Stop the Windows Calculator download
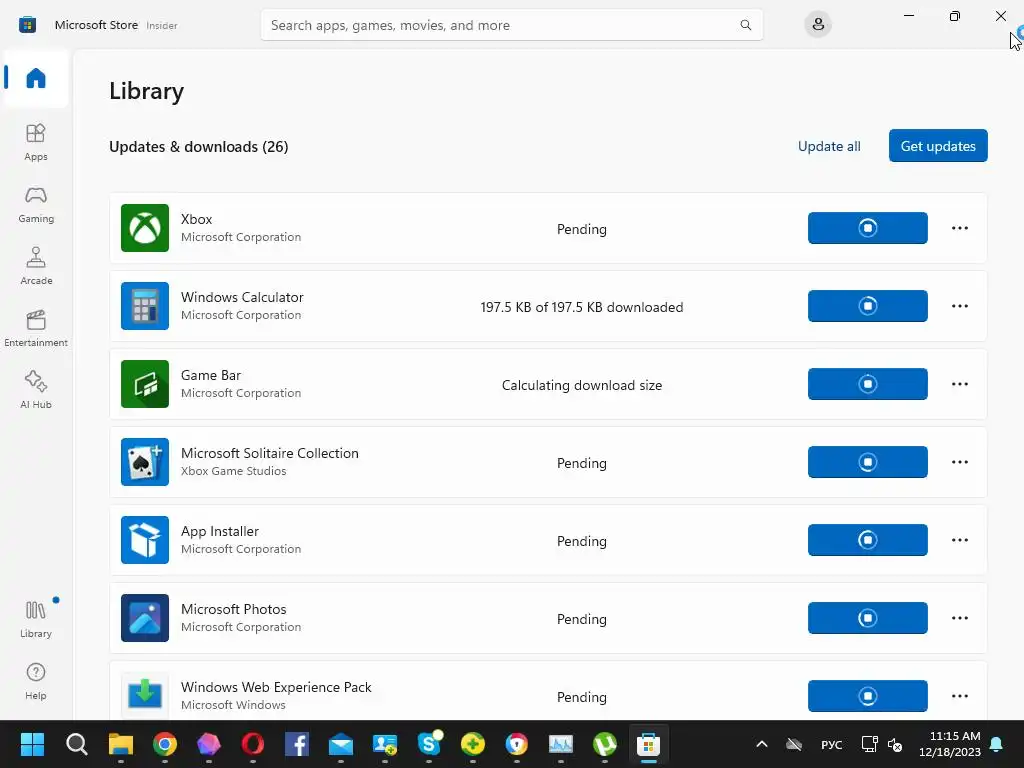This screenshot has height=768, width=1024. click(x=867, y=306)
